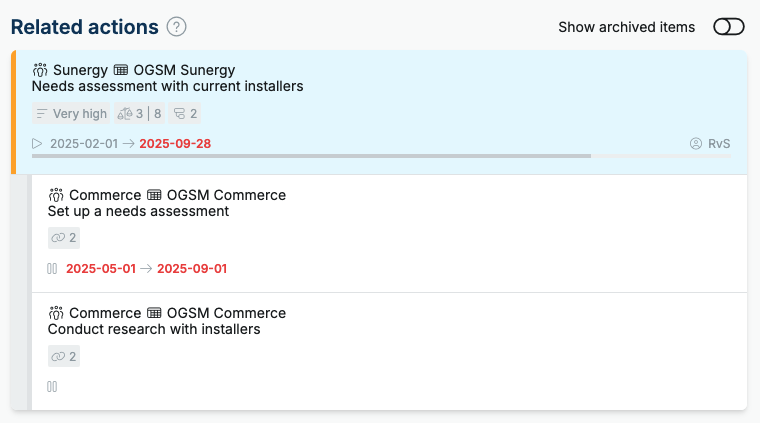Image resolution: width=760 pixels, height=423 pixels.
Task: Open the sub-actions count badge showing 2
Action: (x=185, y=113)
